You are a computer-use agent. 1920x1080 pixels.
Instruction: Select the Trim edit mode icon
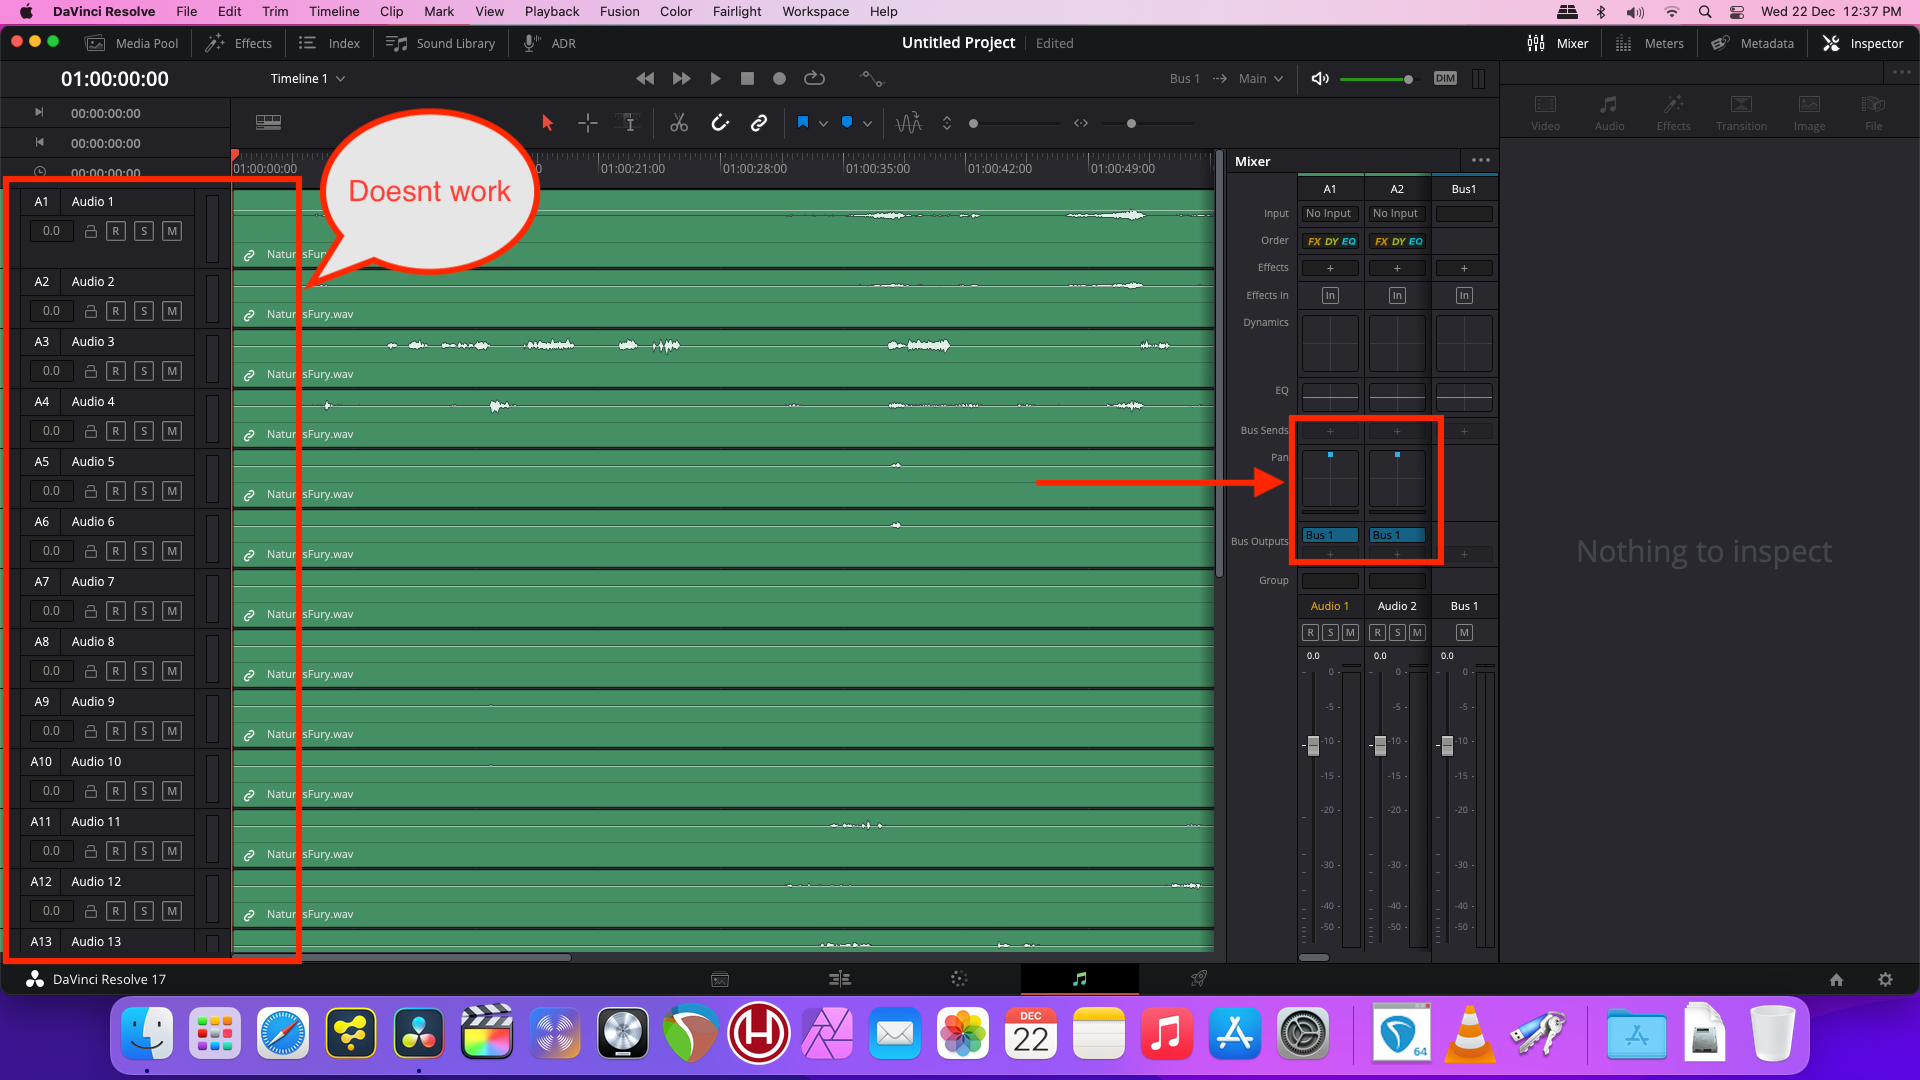coord(629,123)
